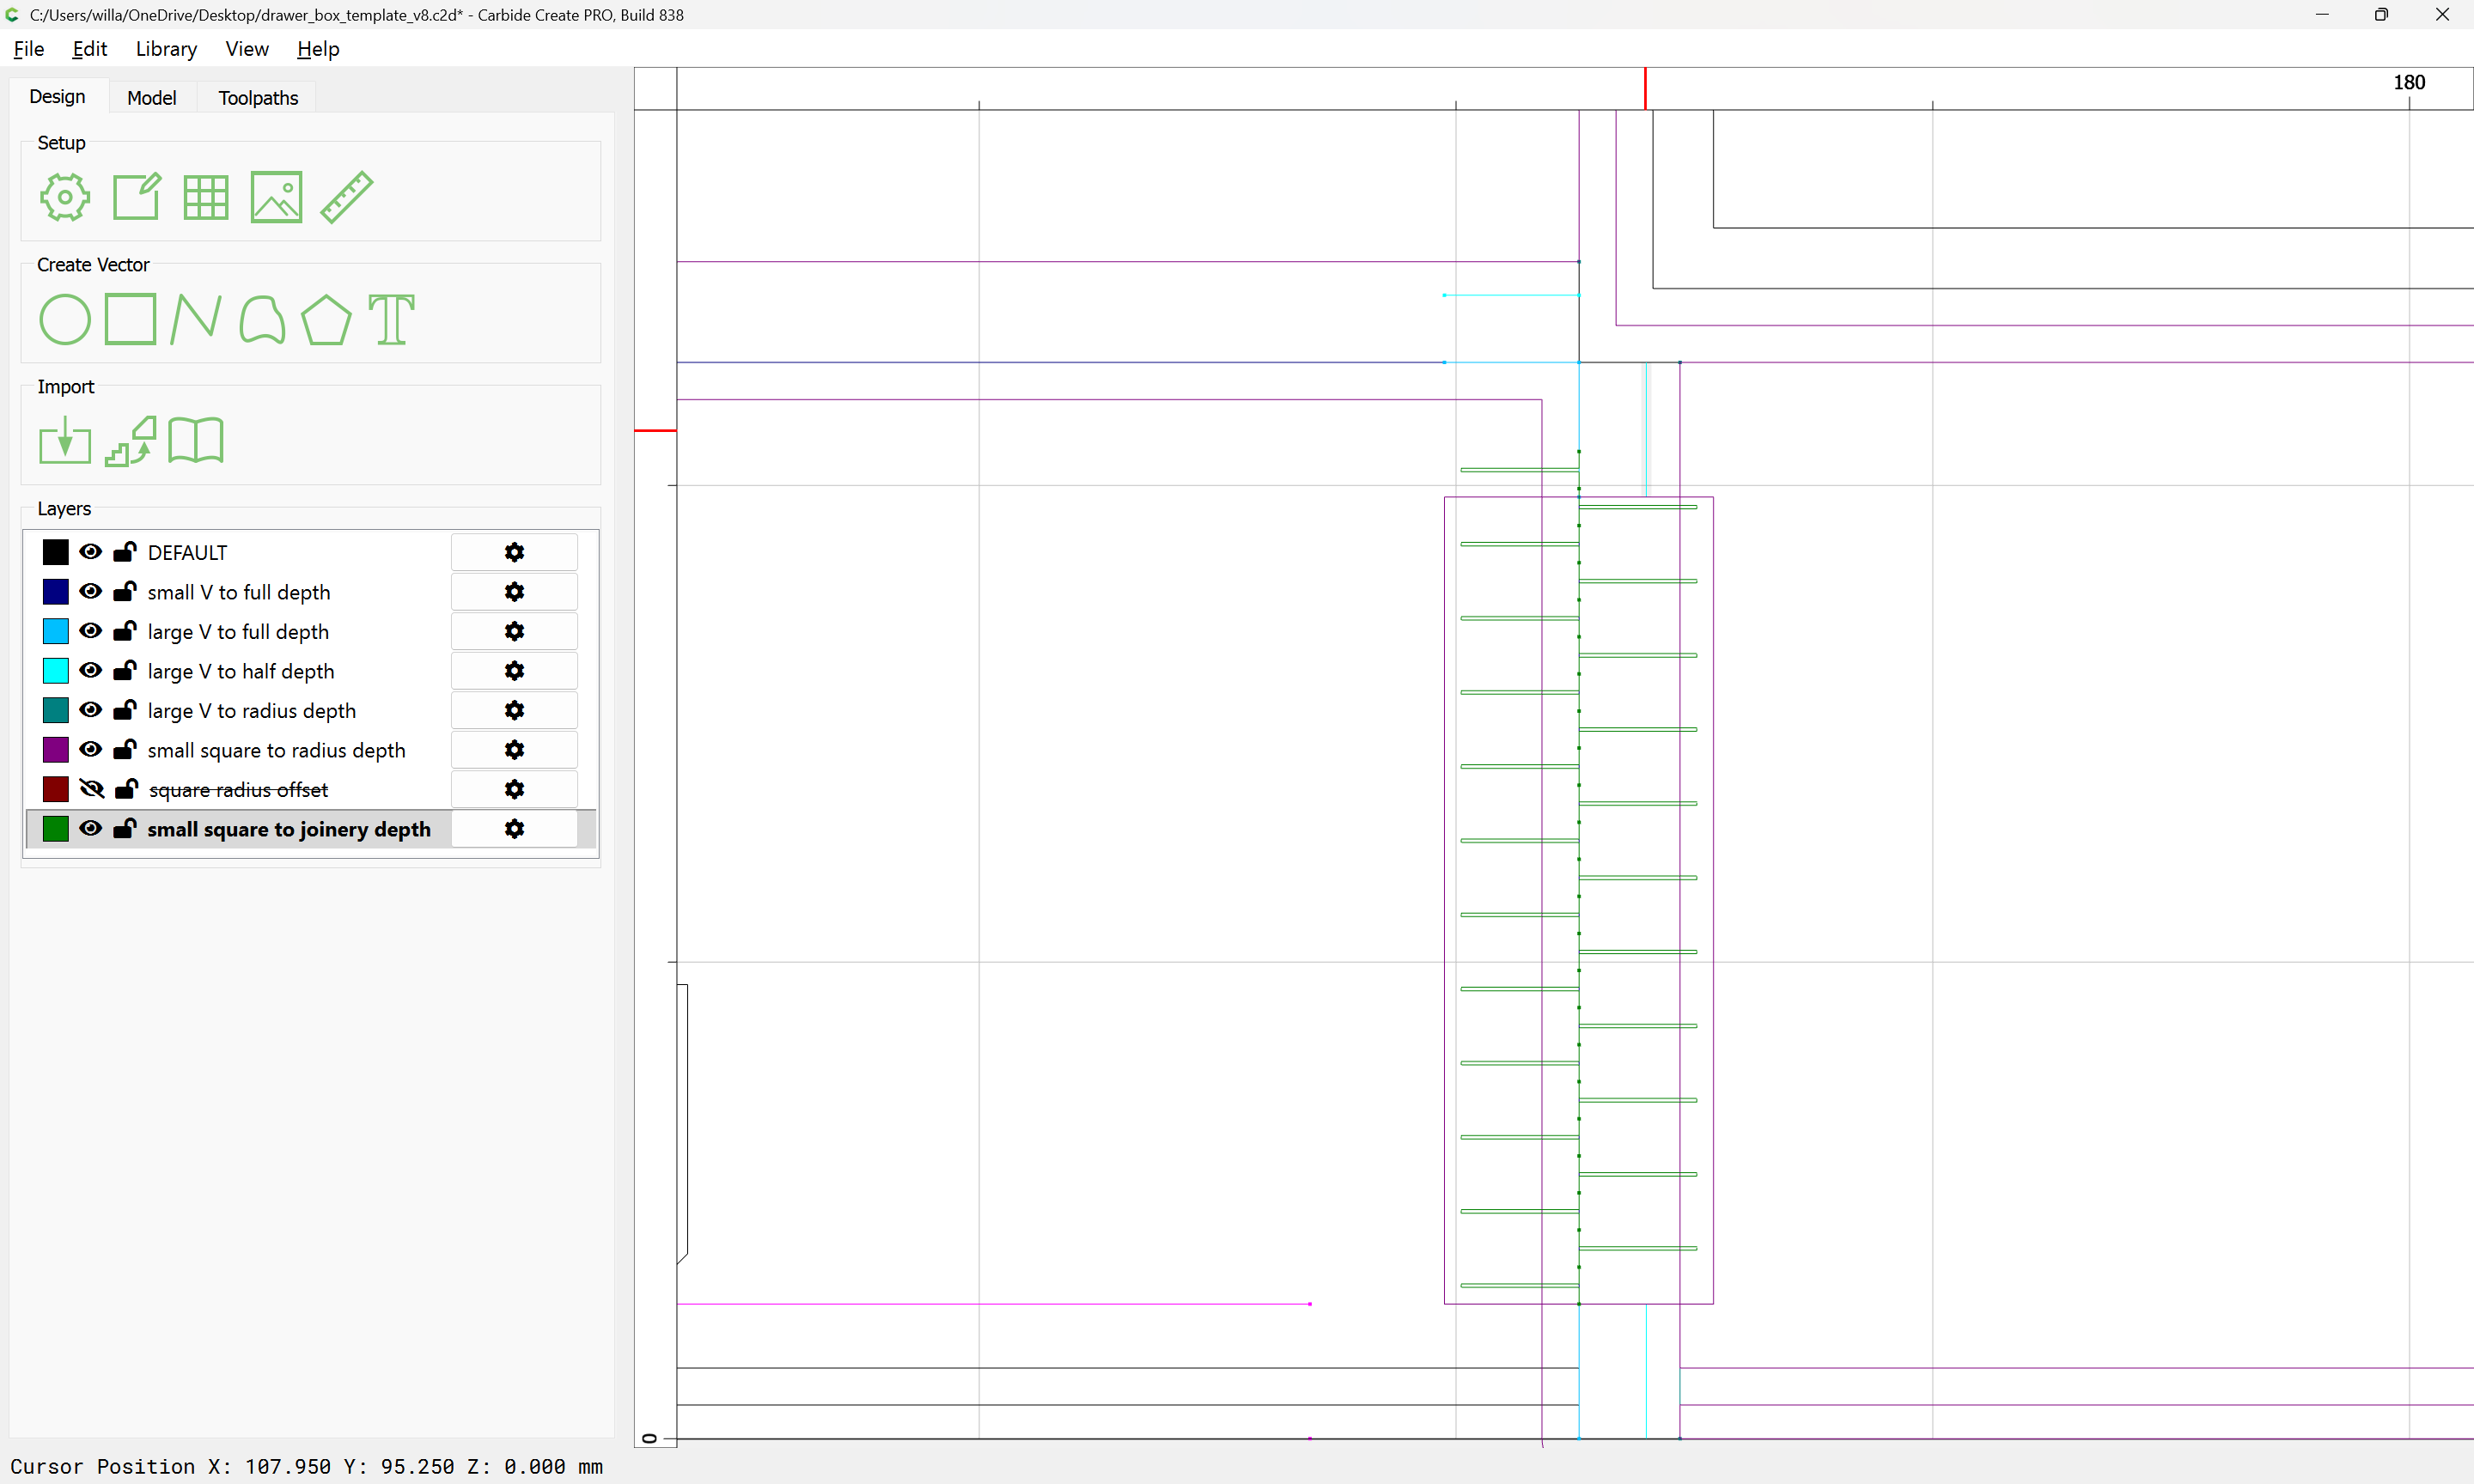Screen dimensions: 2474x1484
Task: Open Job Setup gear icon
Action: click(65, 197)
